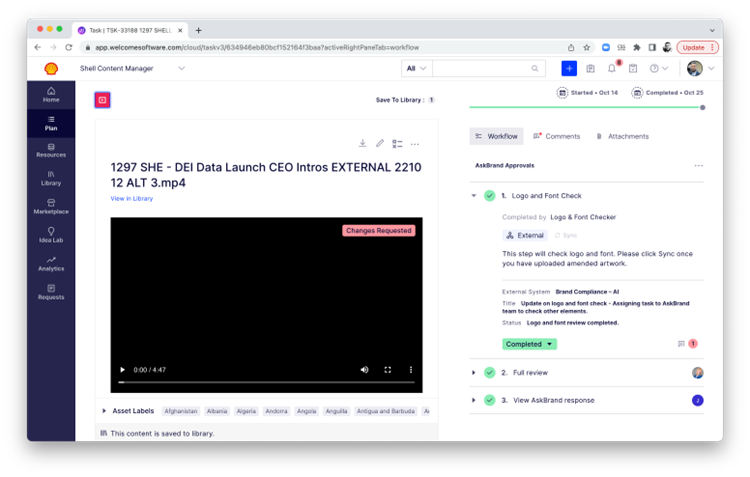Switch to the Attachments tab
Screen dimensions: 750x477
[622, 136]
